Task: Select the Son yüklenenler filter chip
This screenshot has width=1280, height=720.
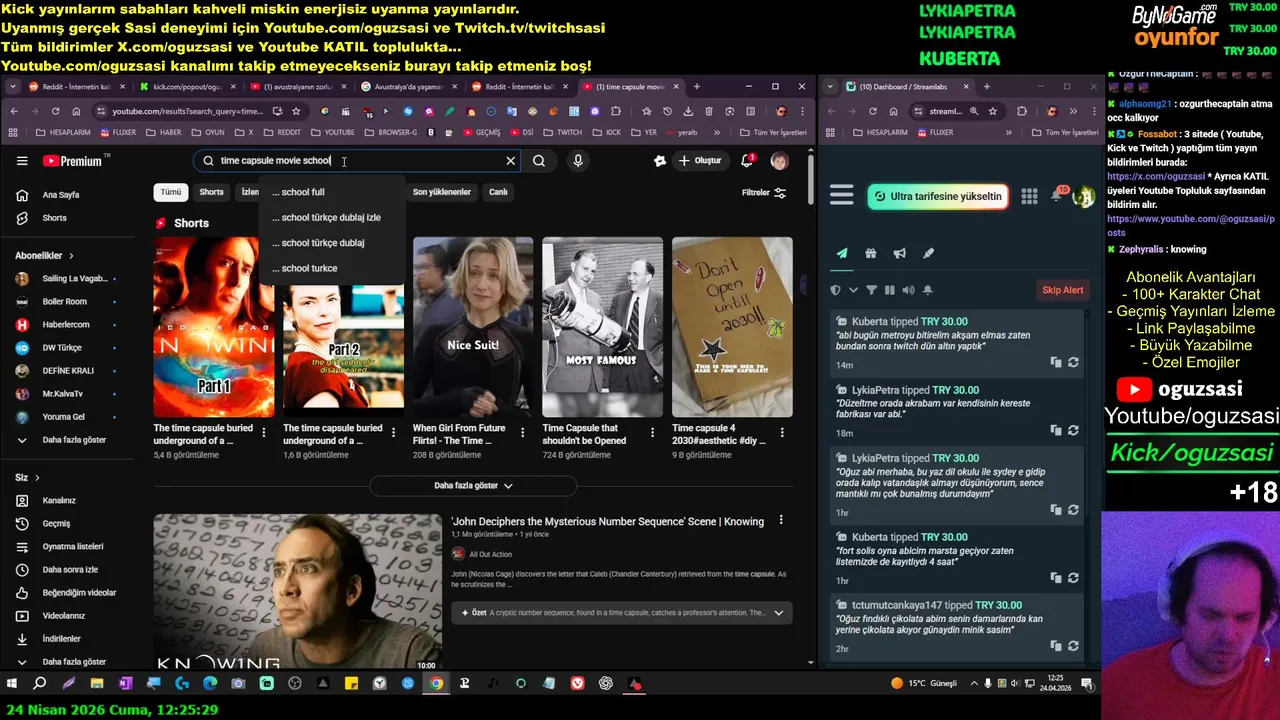Action: click(x=442, y=192)
